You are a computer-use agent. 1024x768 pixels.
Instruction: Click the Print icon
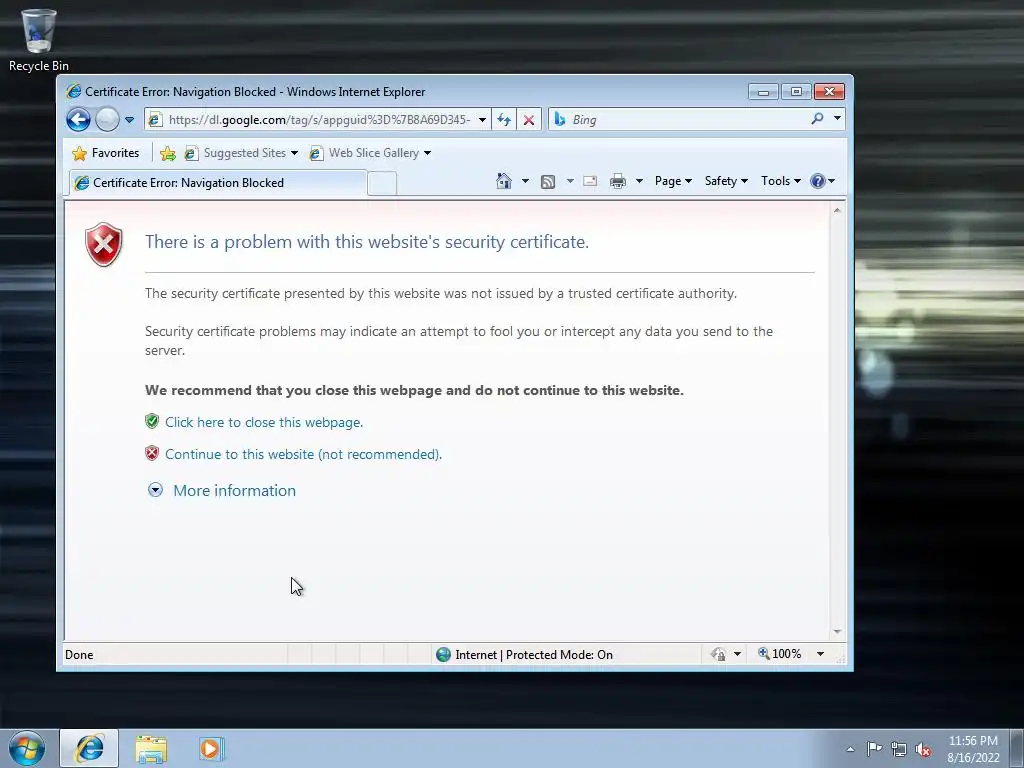coord(618,181)
